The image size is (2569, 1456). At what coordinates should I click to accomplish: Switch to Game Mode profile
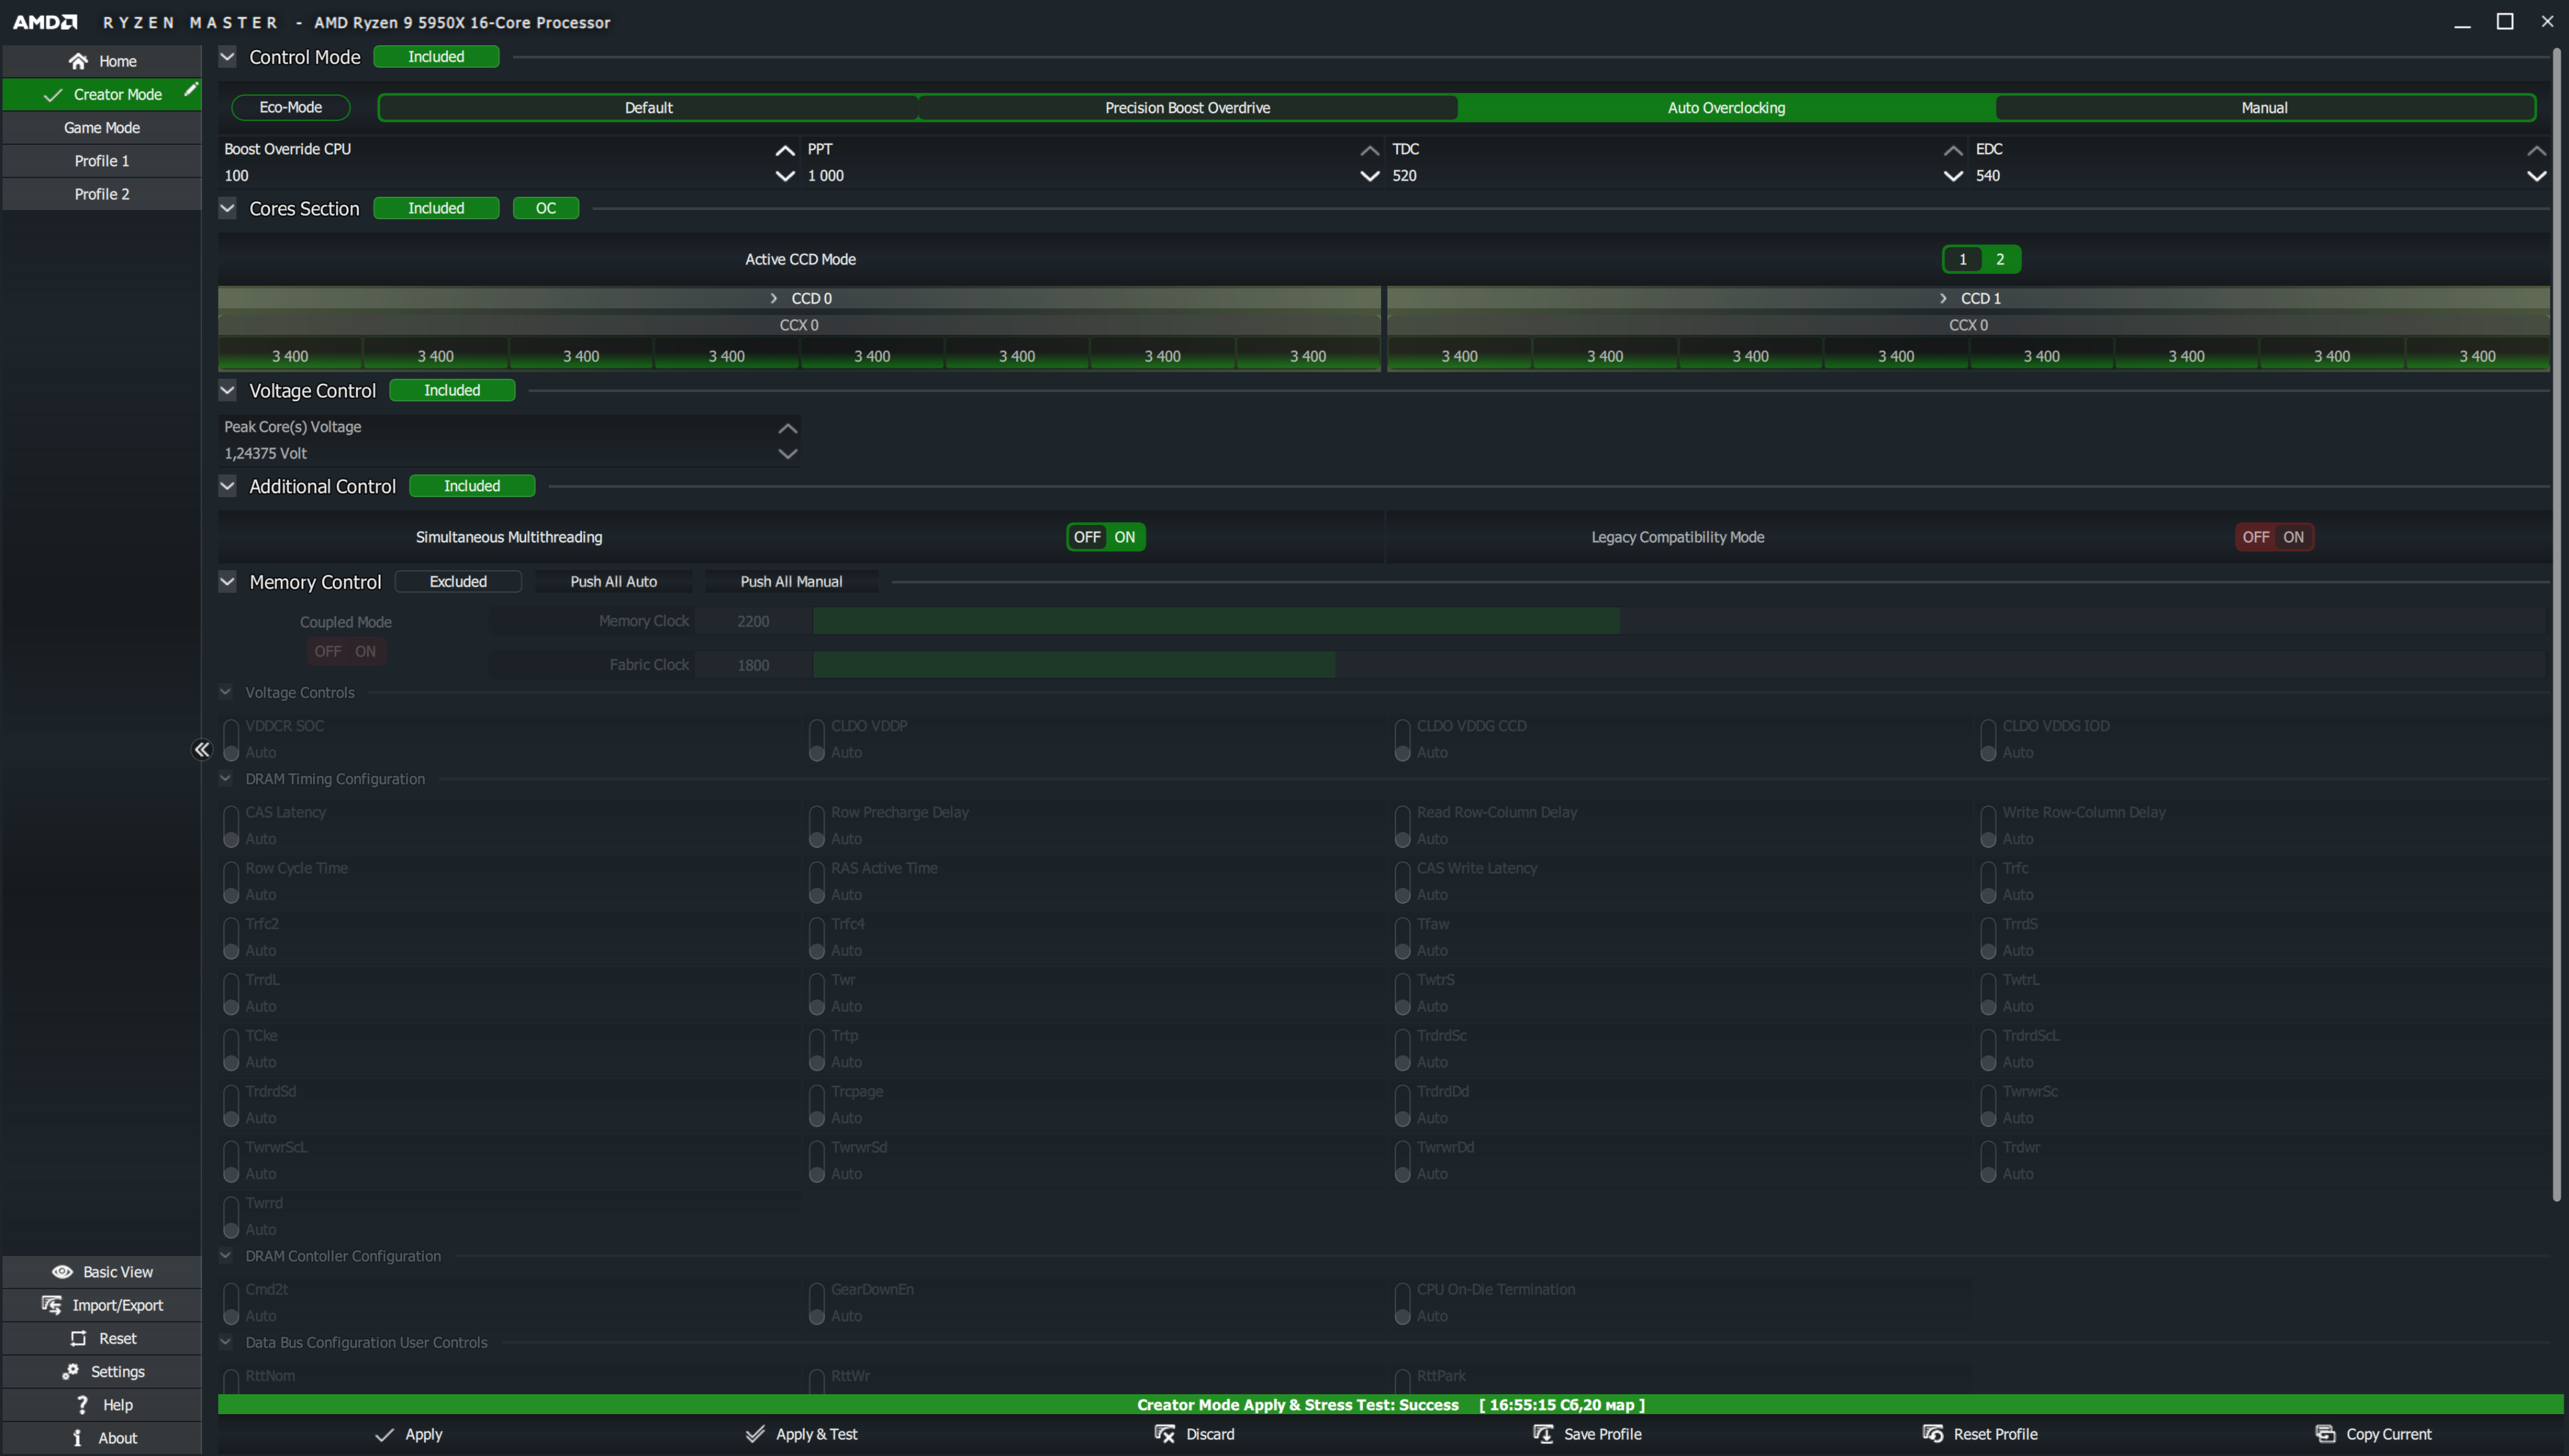click(102, 128)
